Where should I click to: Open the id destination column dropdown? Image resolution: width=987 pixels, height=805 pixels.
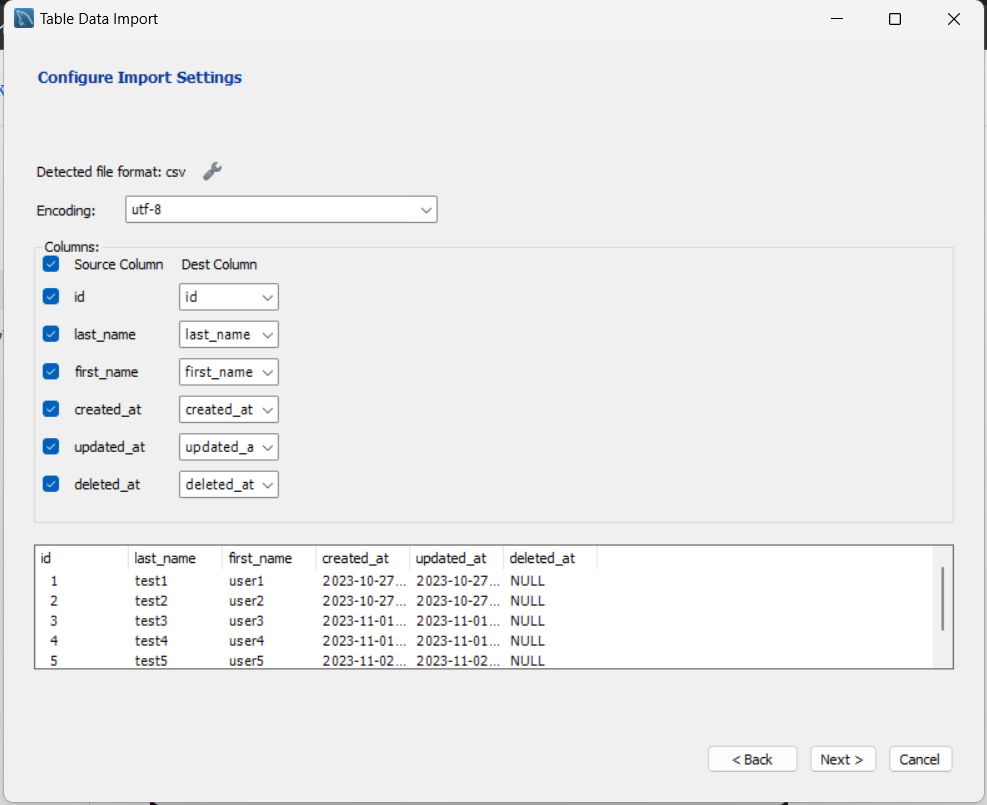coord(229,297)
